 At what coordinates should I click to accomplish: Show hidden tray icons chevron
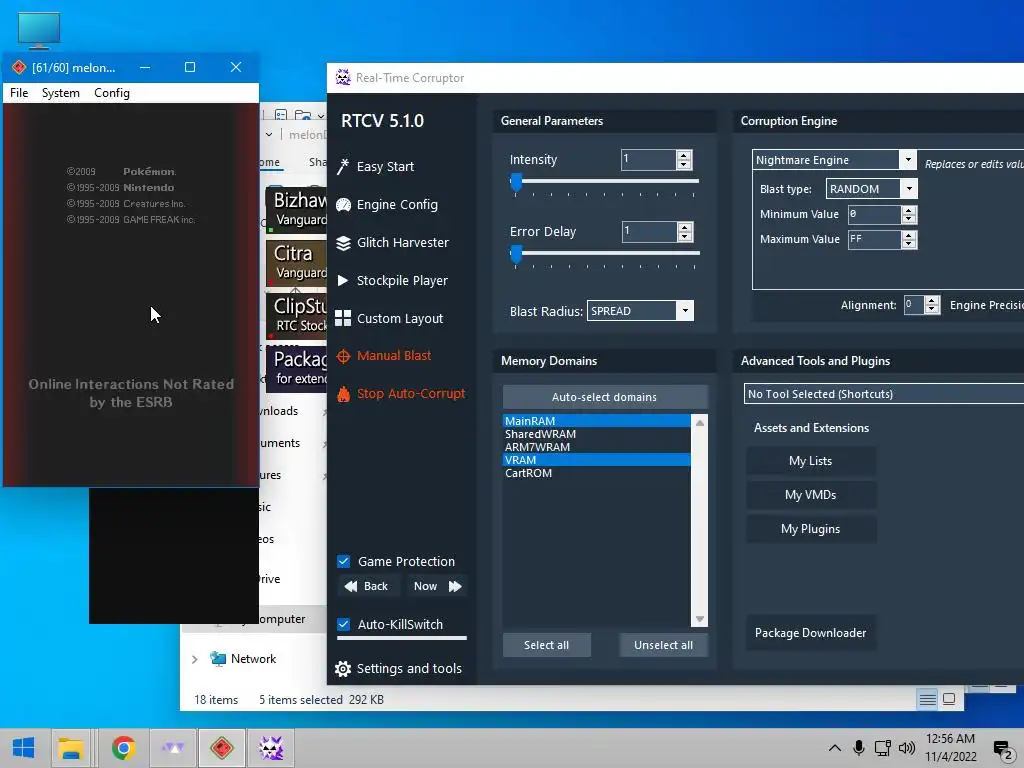[835, 748]
